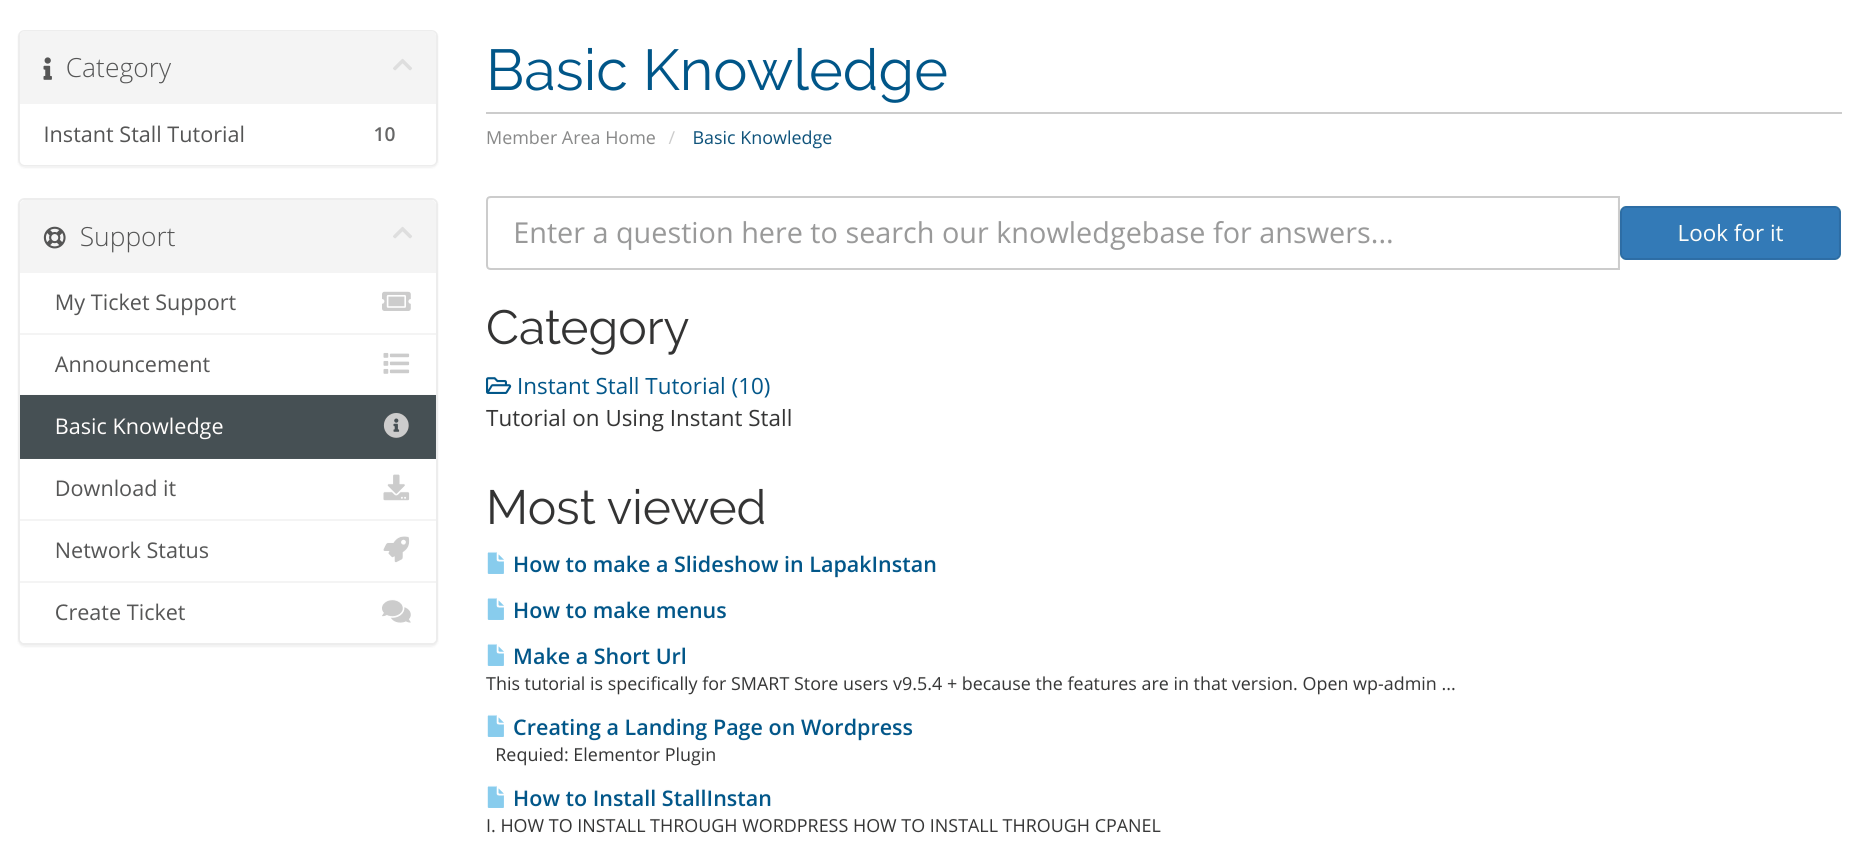The width and height of the screenshot is (1862, 853).
Task: Open the Make a Short Url article
Action: click(x=599, y=656)
